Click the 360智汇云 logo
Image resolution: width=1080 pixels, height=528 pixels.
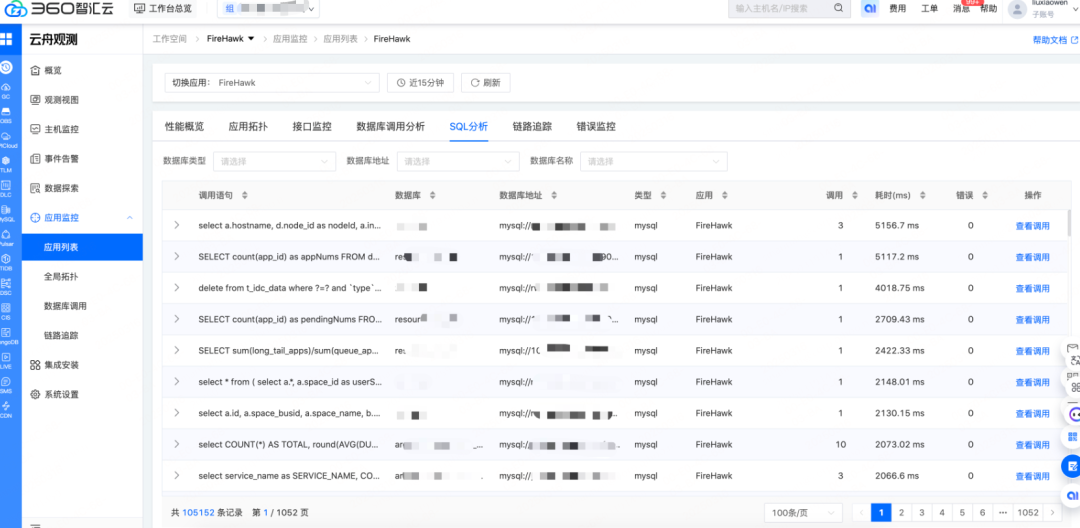pyautogui.click(x=59, y=9)
